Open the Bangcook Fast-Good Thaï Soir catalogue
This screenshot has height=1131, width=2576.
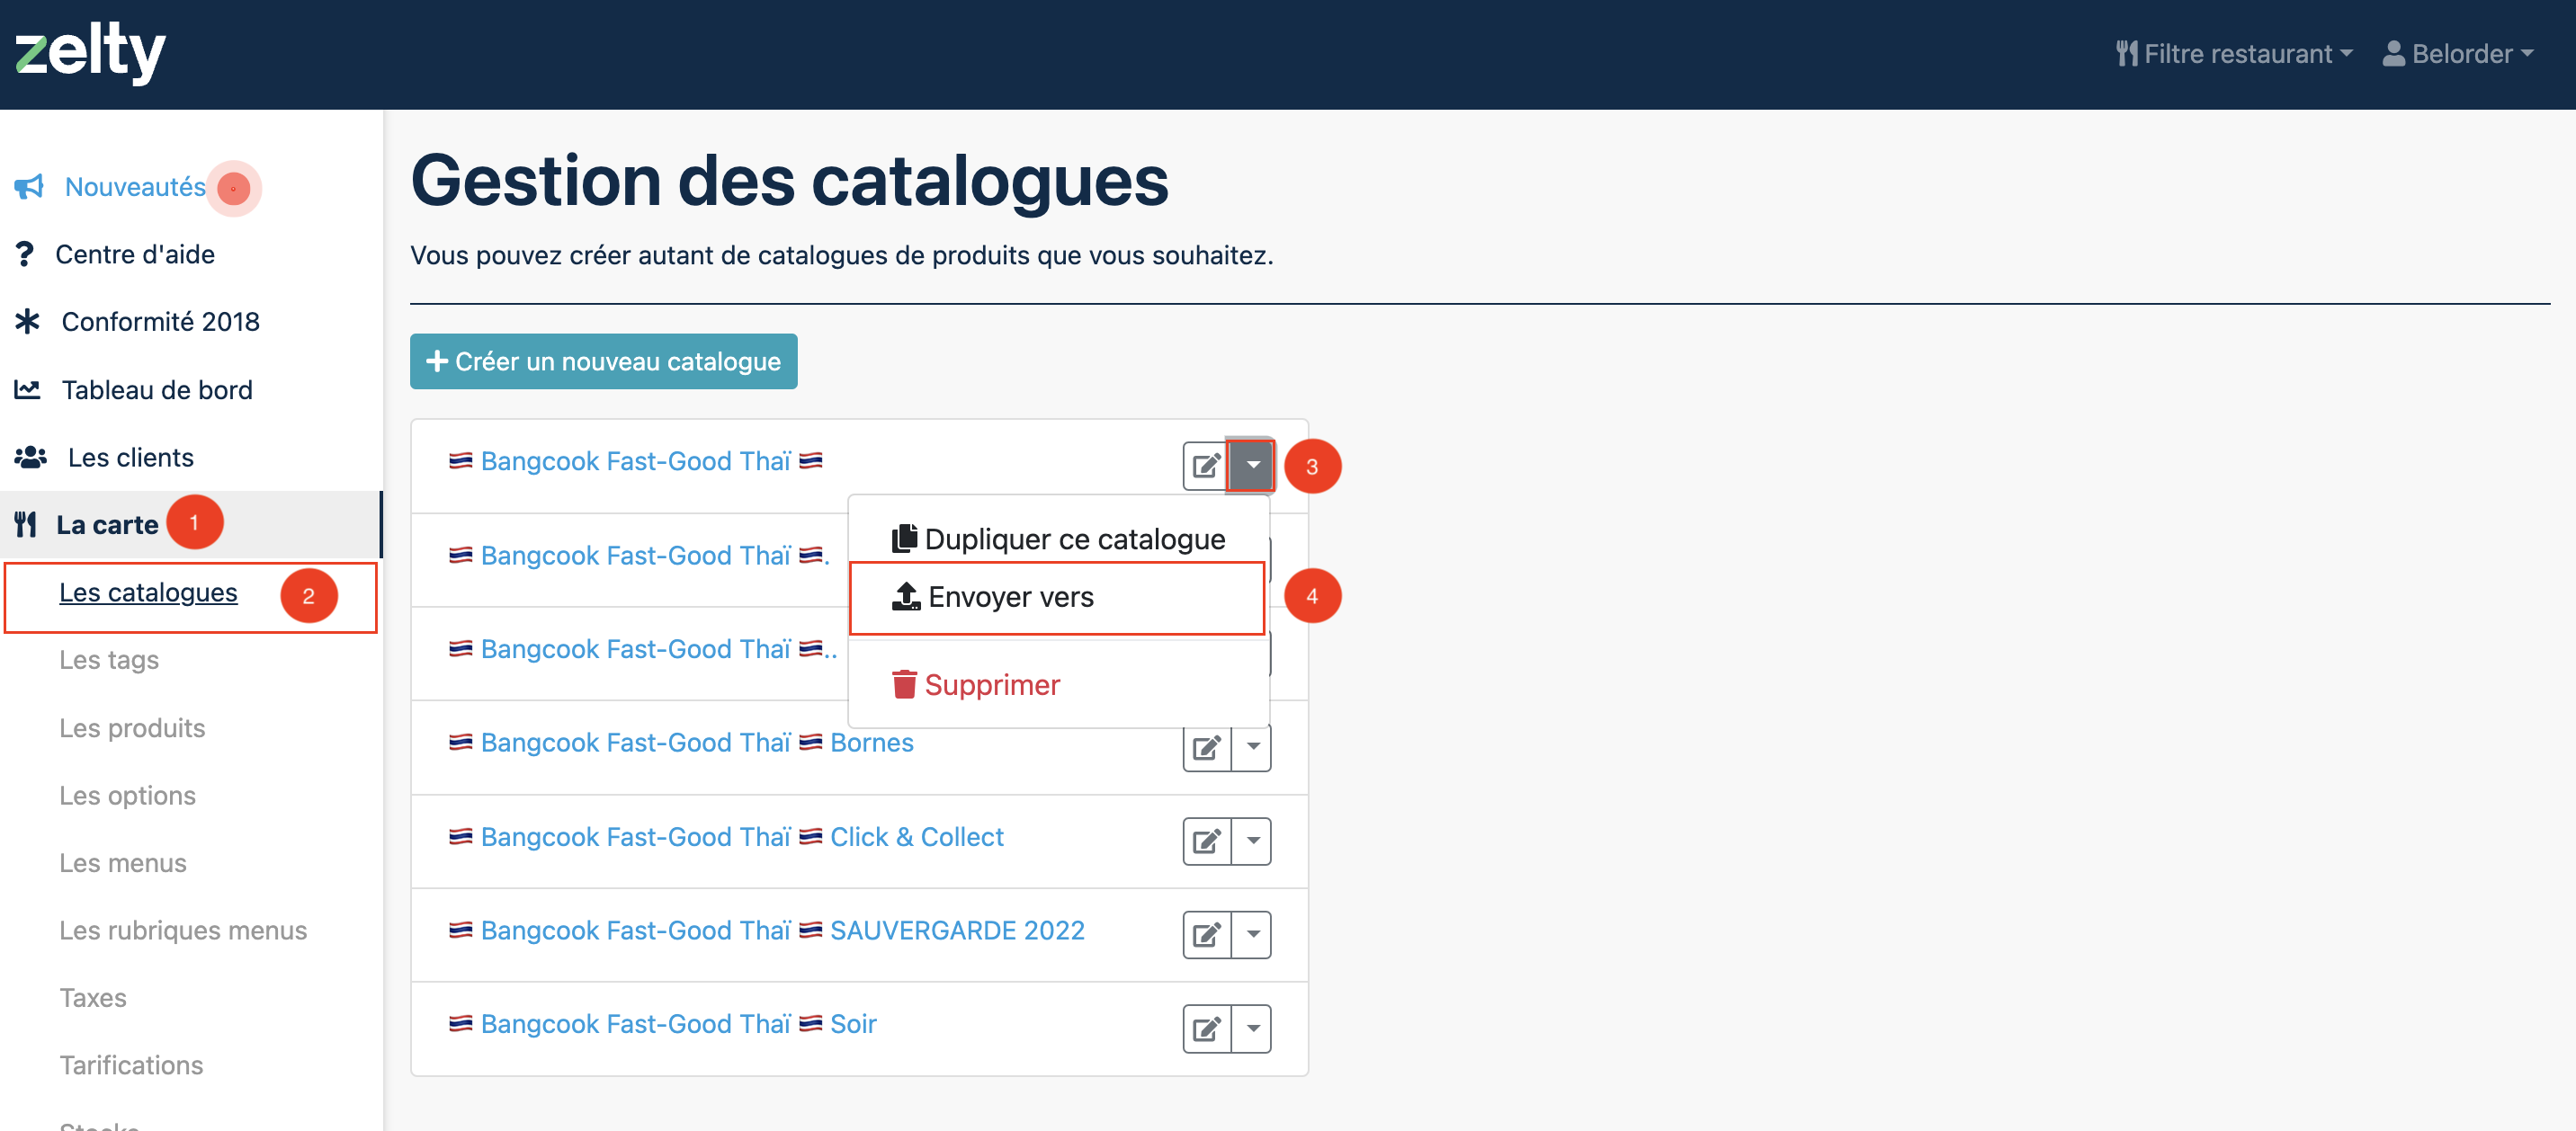coord(662,1024)
